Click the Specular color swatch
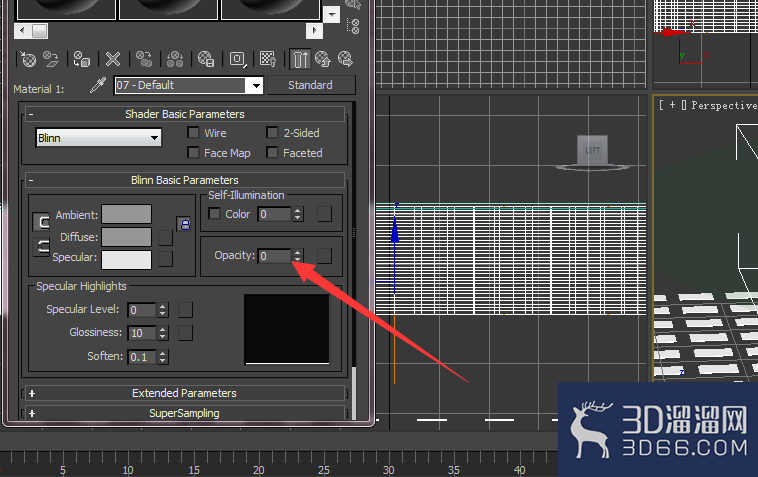Screen dimensions: 758x477 (x=127, y=260)
